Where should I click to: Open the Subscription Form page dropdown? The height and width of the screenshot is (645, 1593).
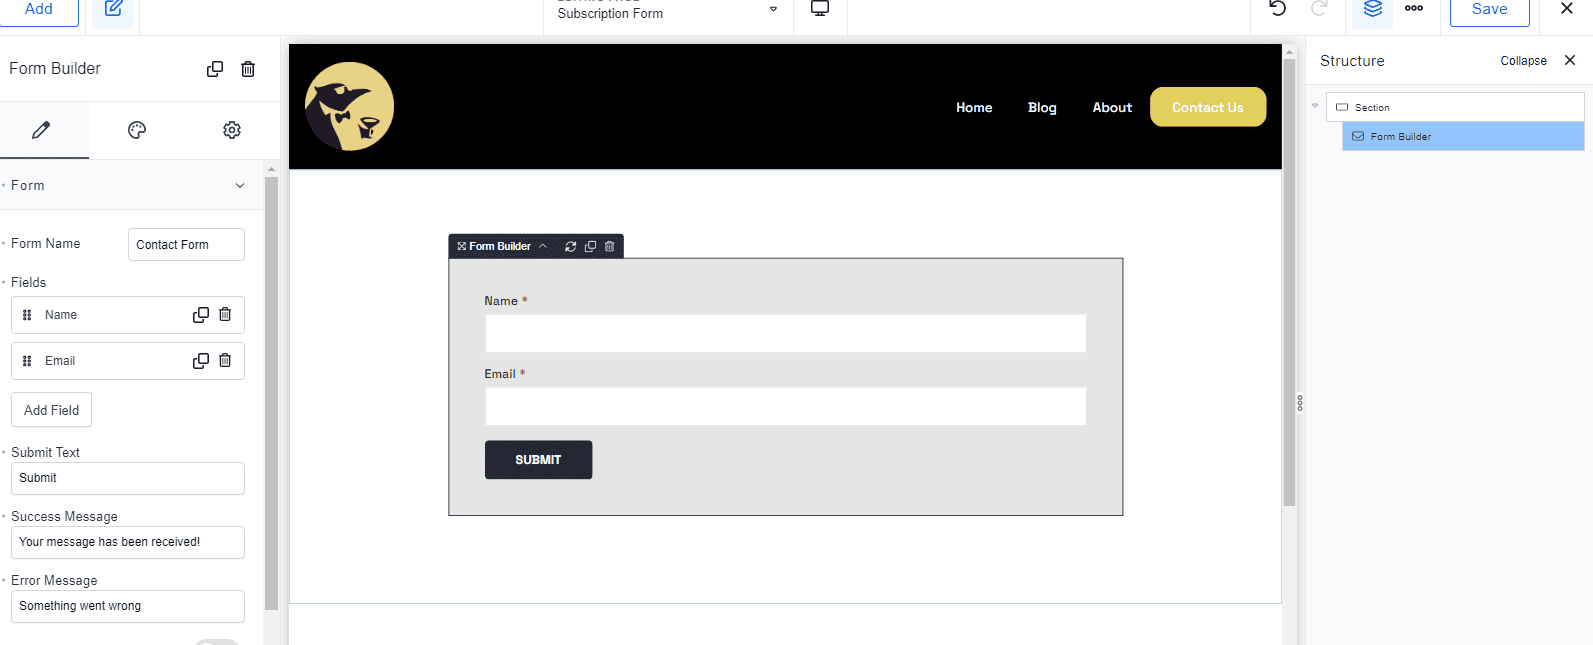[x=668, y=13]
